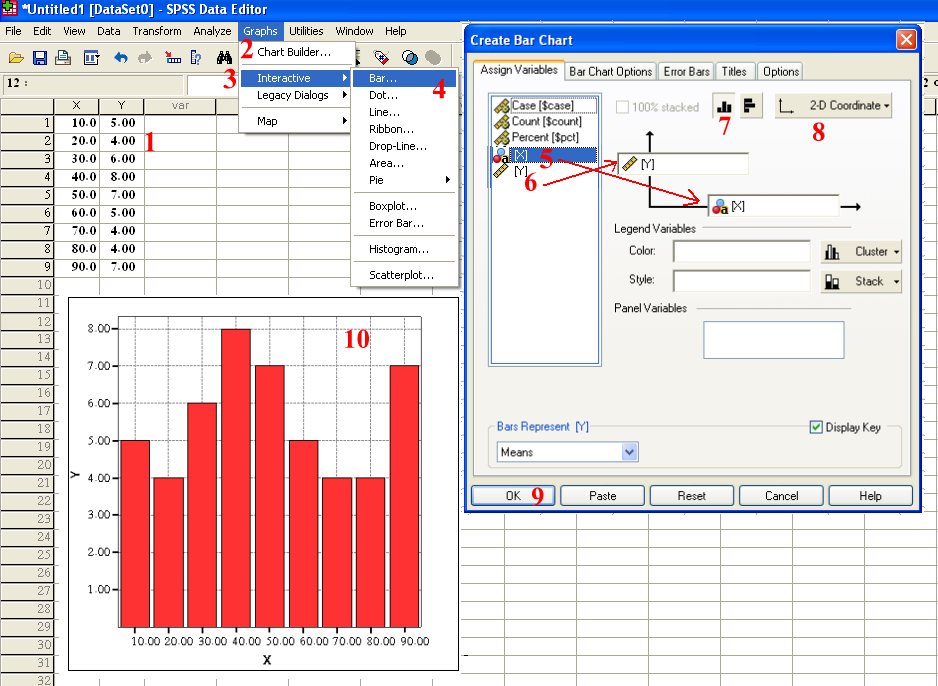
Task: Click the Paste button
Action: (602, 496)
